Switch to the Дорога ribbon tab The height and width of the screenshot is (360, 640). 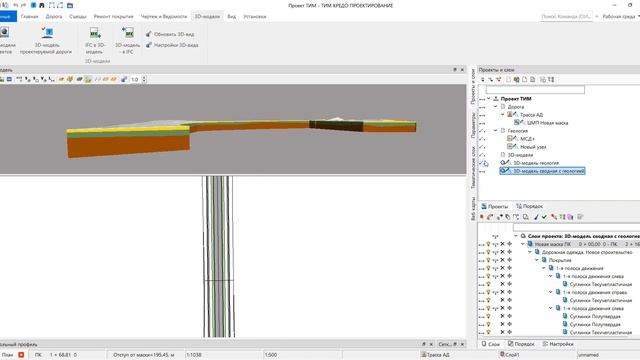pyautogui.click(x=54, y=17)
